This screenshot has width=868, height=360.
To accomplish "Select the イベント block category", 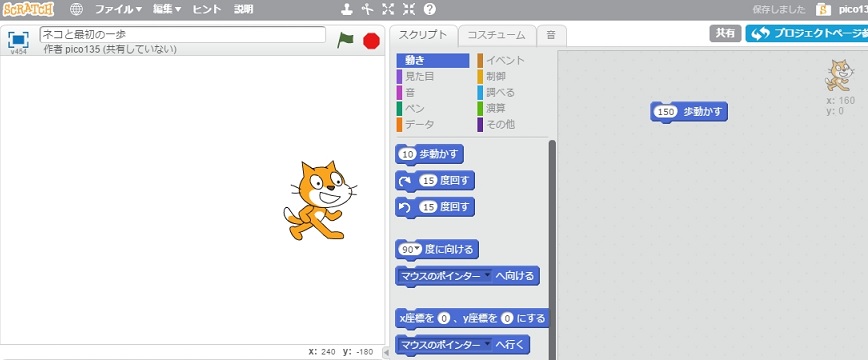I will (513, 61).
